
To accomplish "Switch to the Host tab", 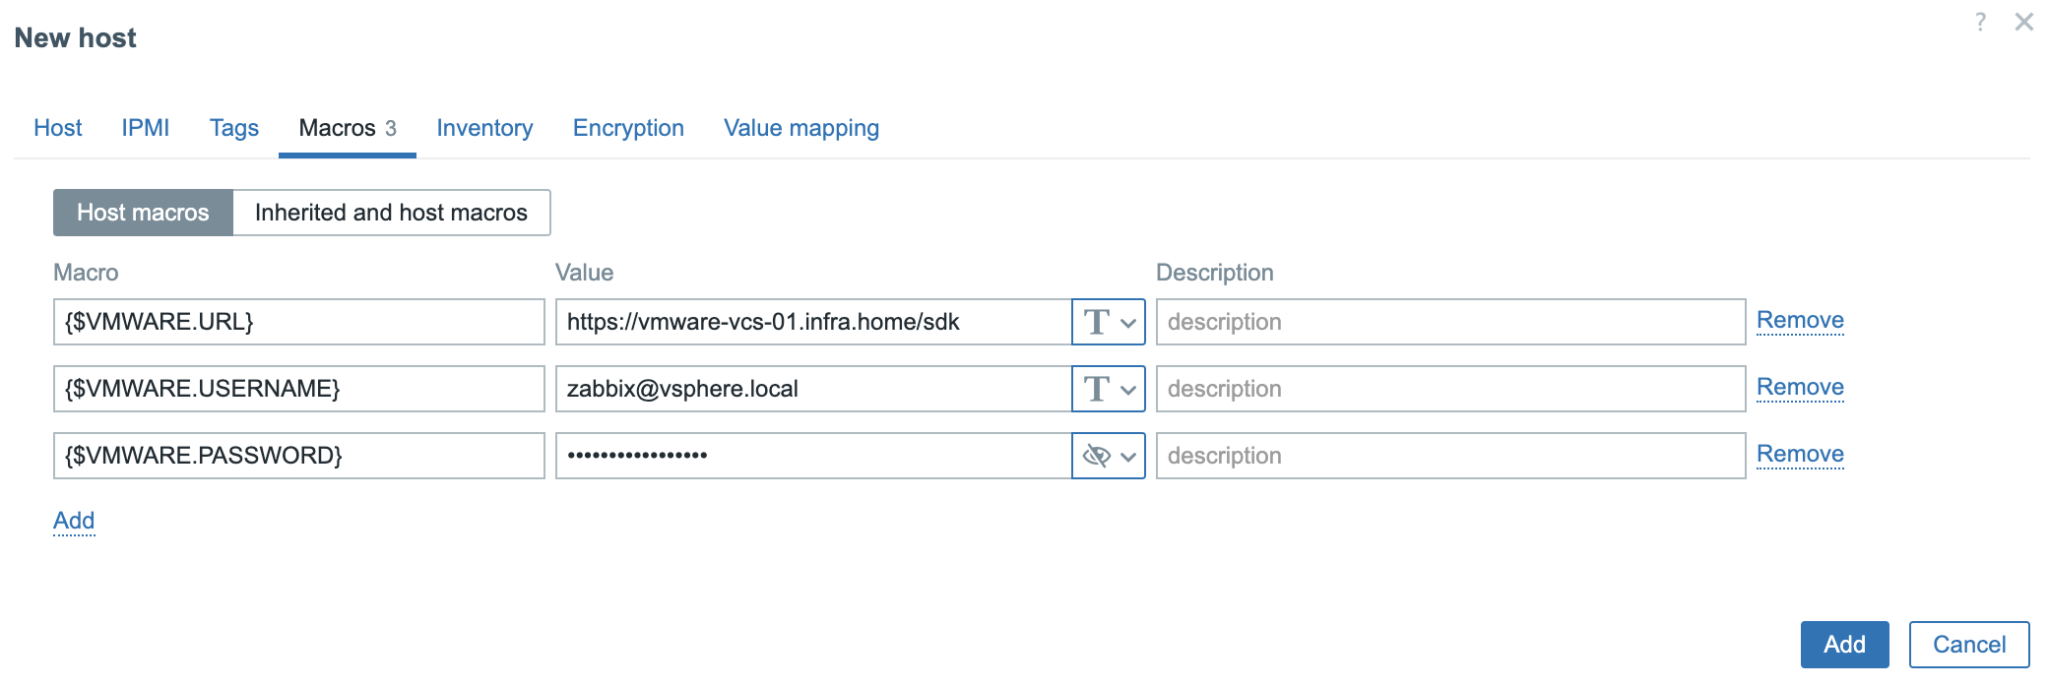I will [58, 128].
